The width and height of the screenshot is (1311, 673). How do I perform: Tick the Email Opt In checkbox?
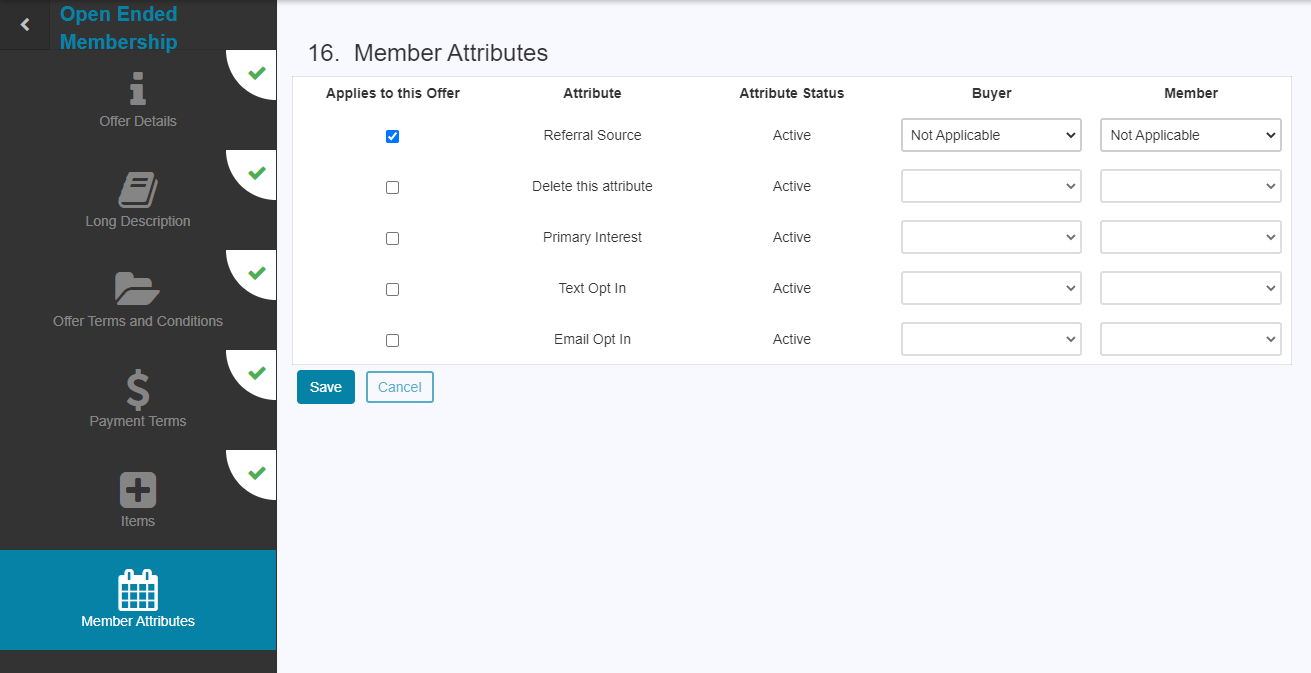click(392, 340)
